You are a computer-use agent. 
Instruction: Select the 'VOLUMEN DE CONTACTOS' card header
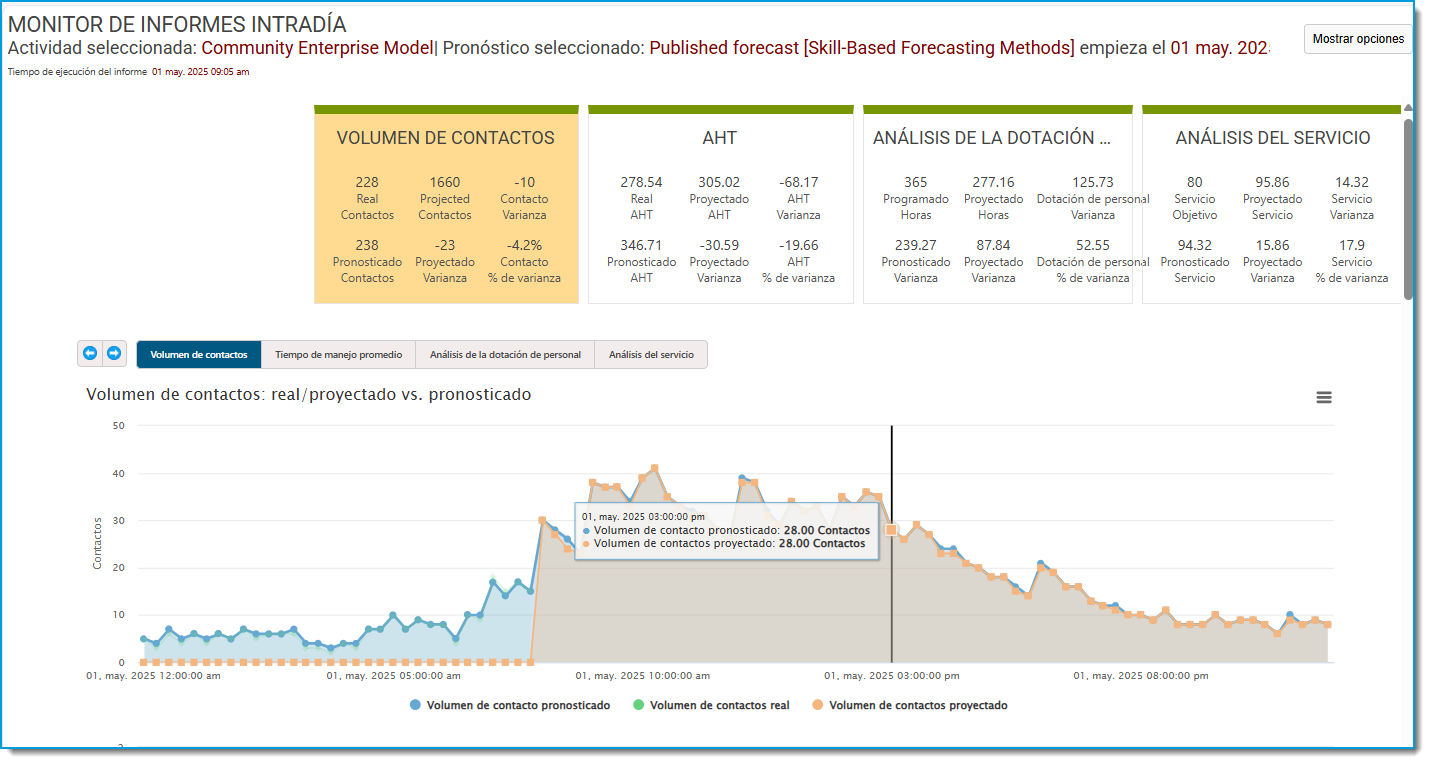[x=446, y=138]
